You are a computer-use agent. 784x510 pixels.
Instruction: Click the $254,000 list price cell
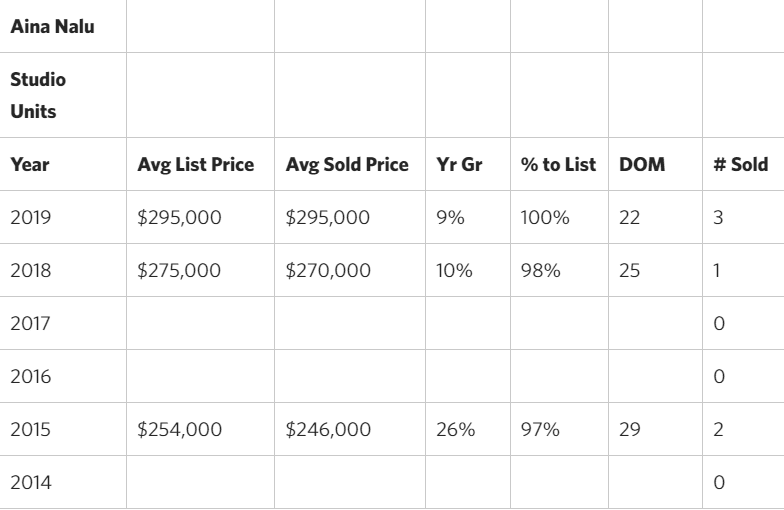tap(200, 429)
